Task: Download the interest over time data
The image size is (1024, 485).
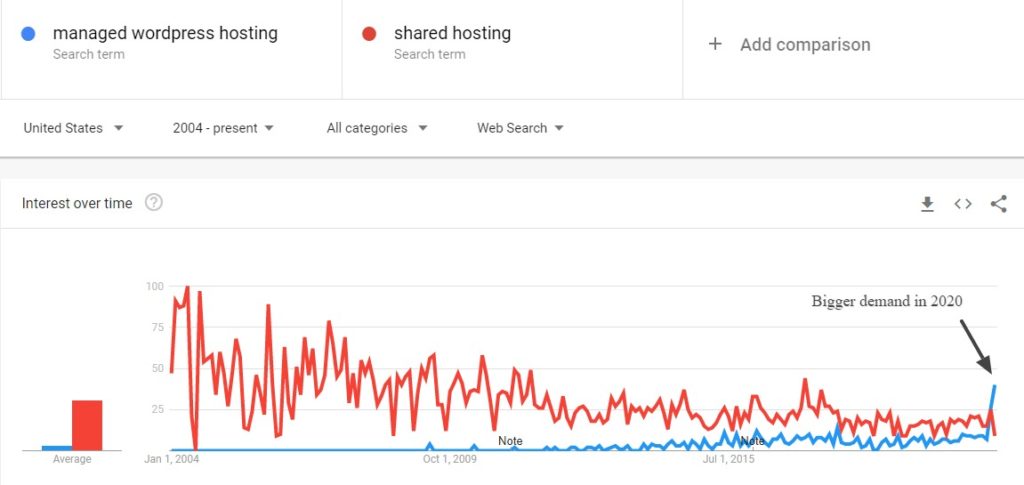Action: click(927, 204)
